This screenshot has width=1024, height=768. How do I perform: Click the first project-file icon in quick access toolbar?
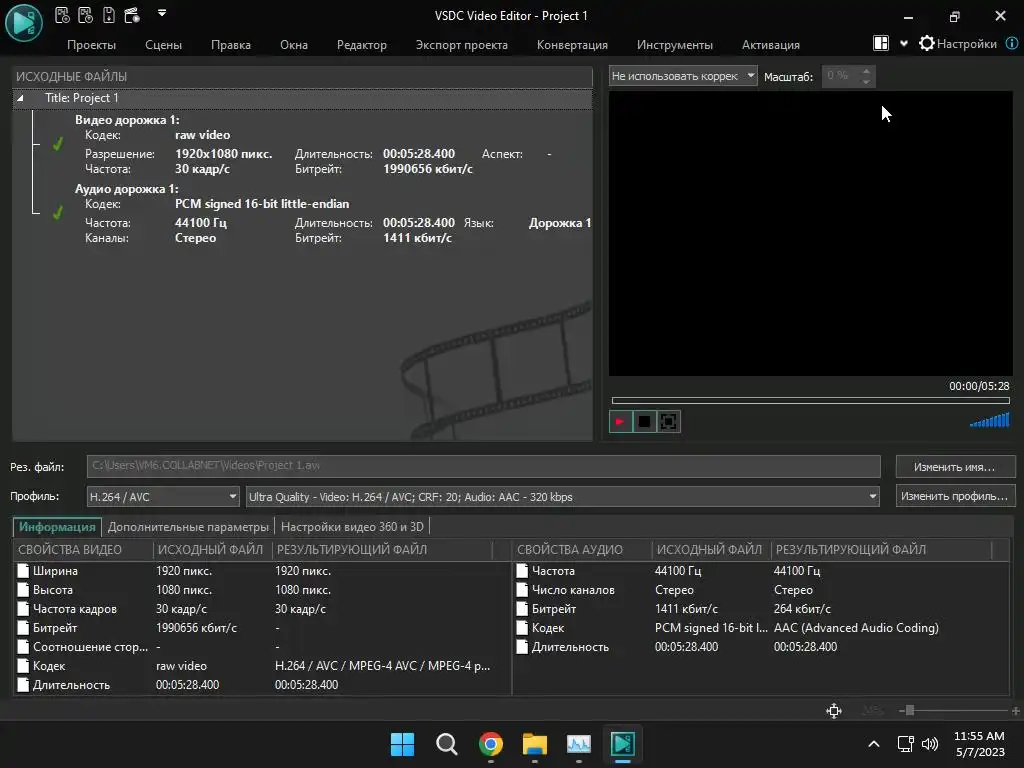pyautogui.click(x=62, y=15)
